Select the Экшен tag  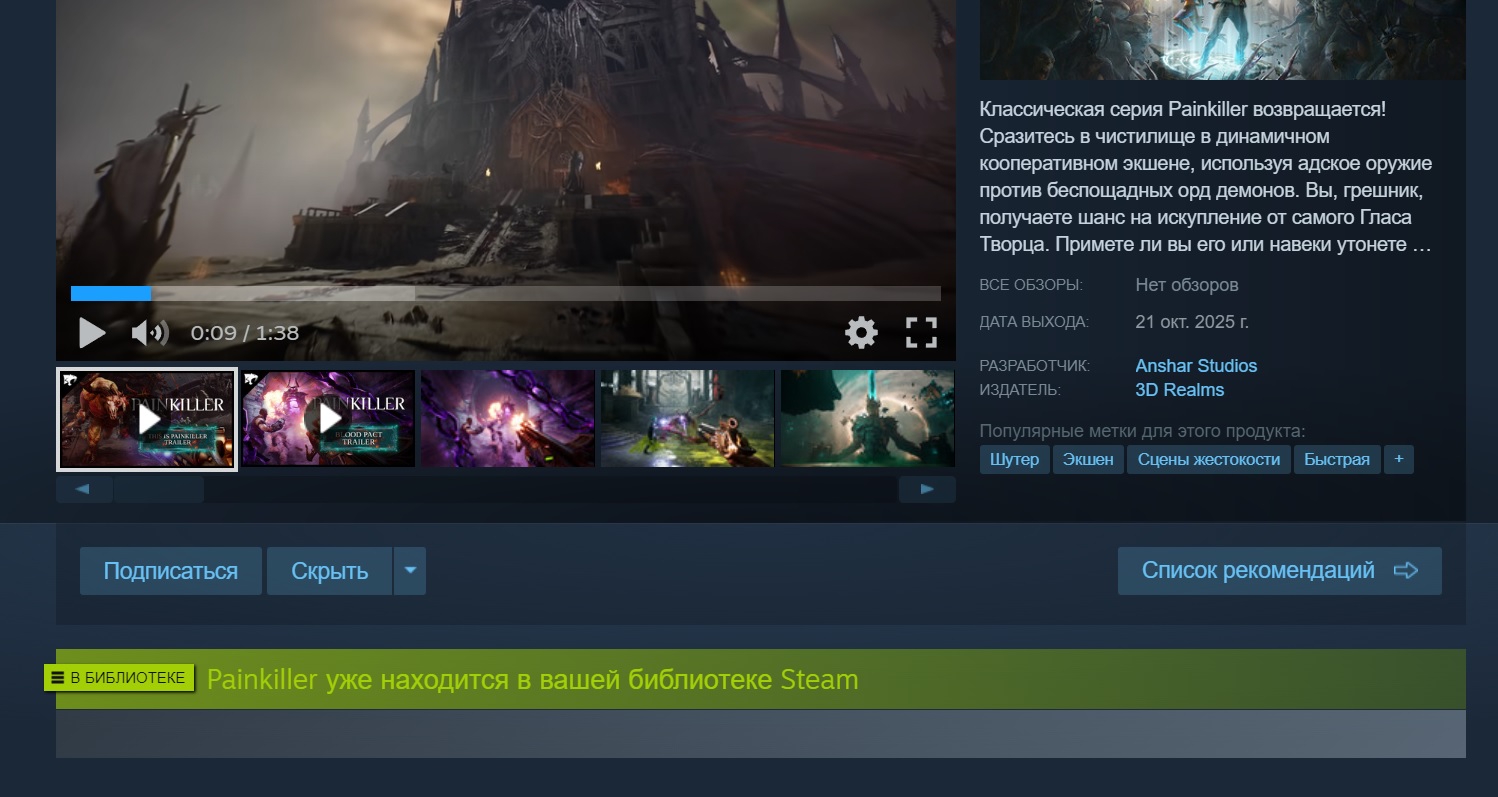tap(1088, 460)
